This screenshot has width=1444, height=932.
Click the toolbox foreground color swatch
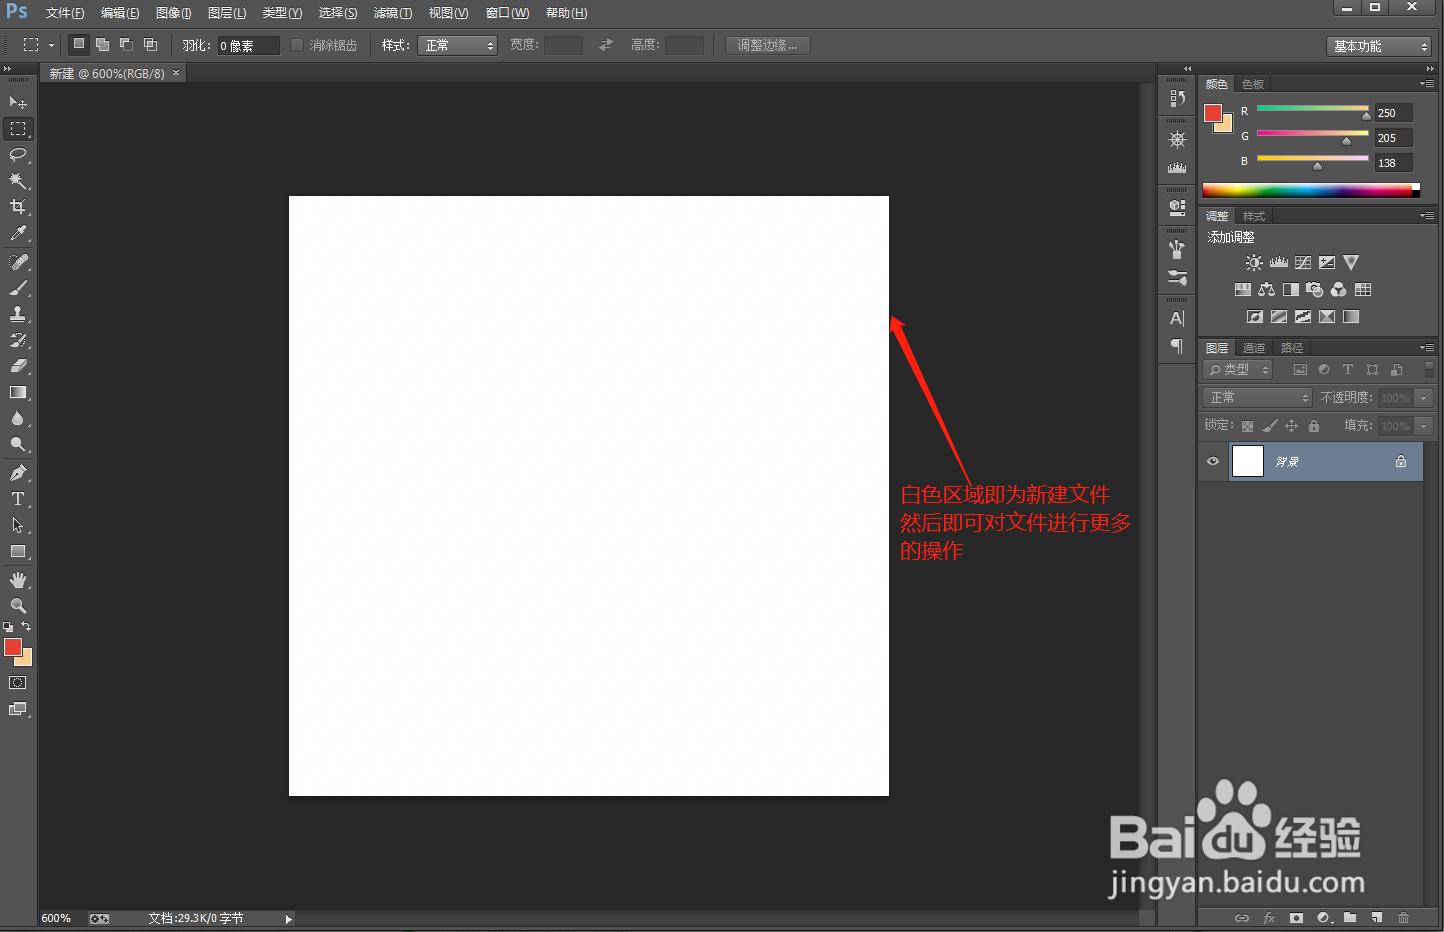[x=13, y=647]
